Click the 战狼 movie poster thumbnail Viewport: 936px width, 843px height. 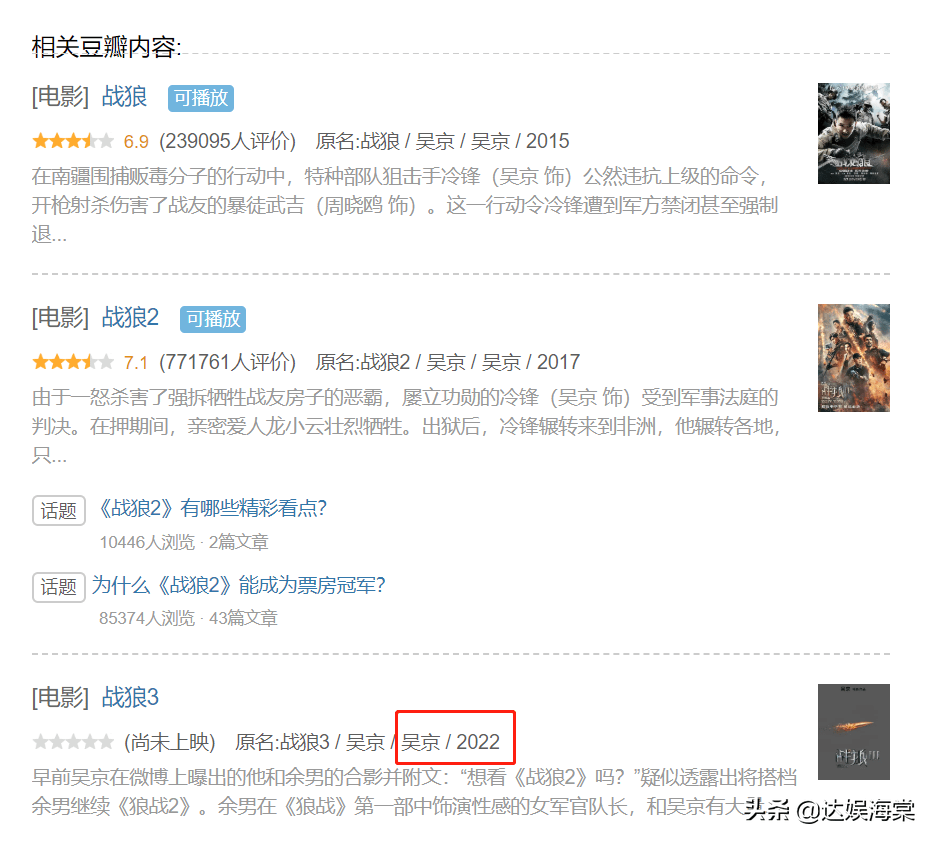853,133
